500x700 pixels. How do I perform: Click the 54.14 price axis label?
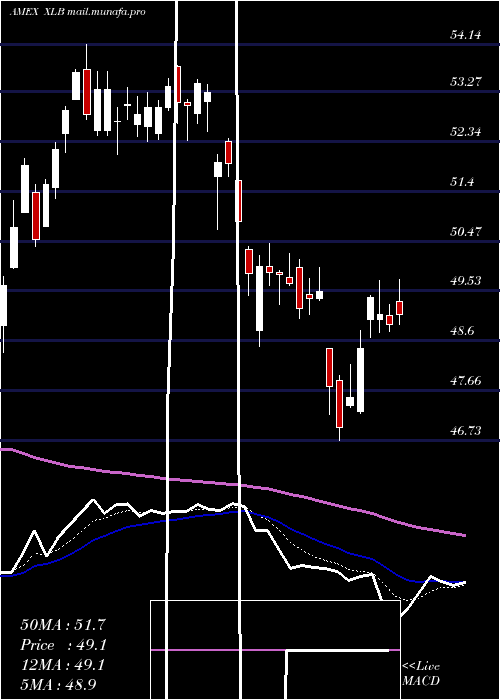tap(465, 34)
